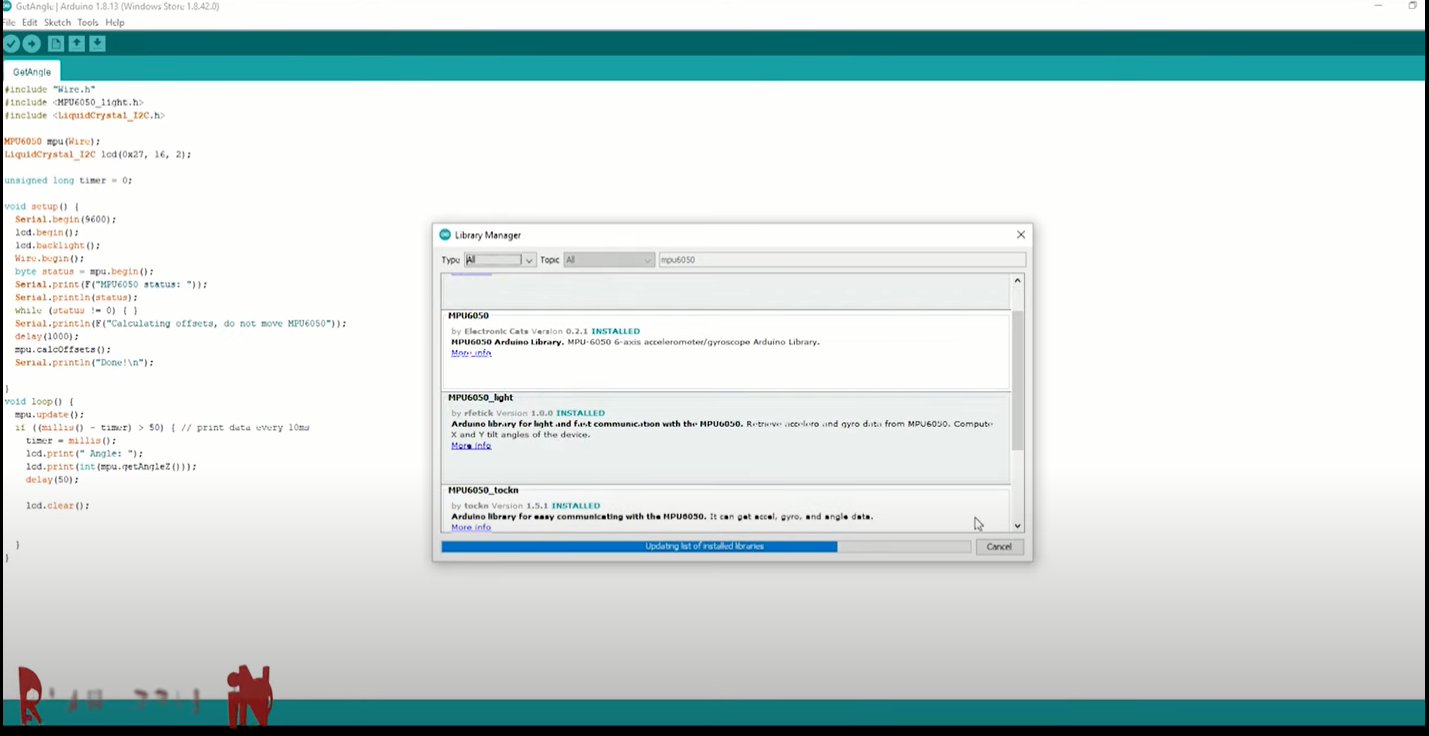Open the Edit menu
This screenshot has height=736, width=1429.
(30, 22)
